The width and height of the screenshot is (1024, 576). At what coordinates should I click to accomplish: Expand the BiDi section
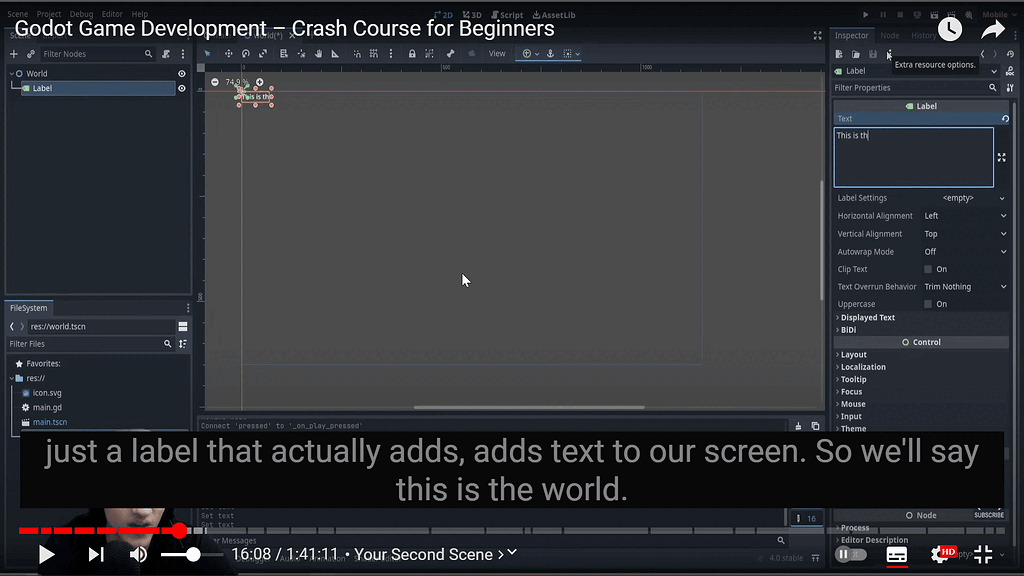point(847,330)
